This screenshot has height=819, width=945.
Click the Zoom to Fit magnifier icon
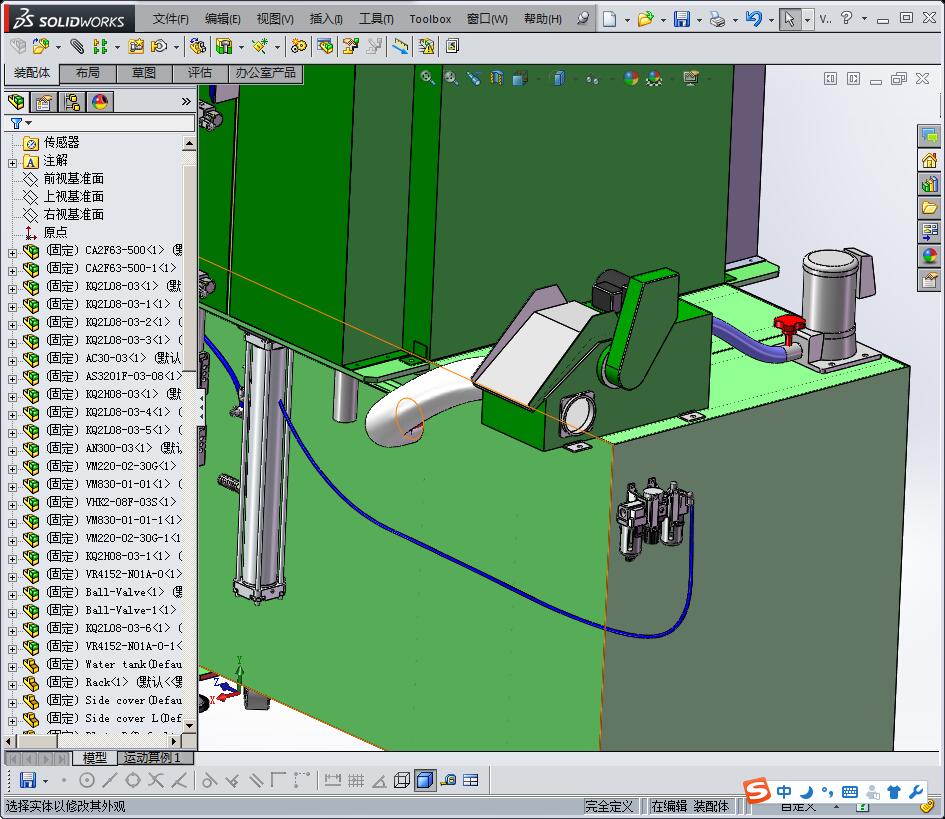click(428, 78)
